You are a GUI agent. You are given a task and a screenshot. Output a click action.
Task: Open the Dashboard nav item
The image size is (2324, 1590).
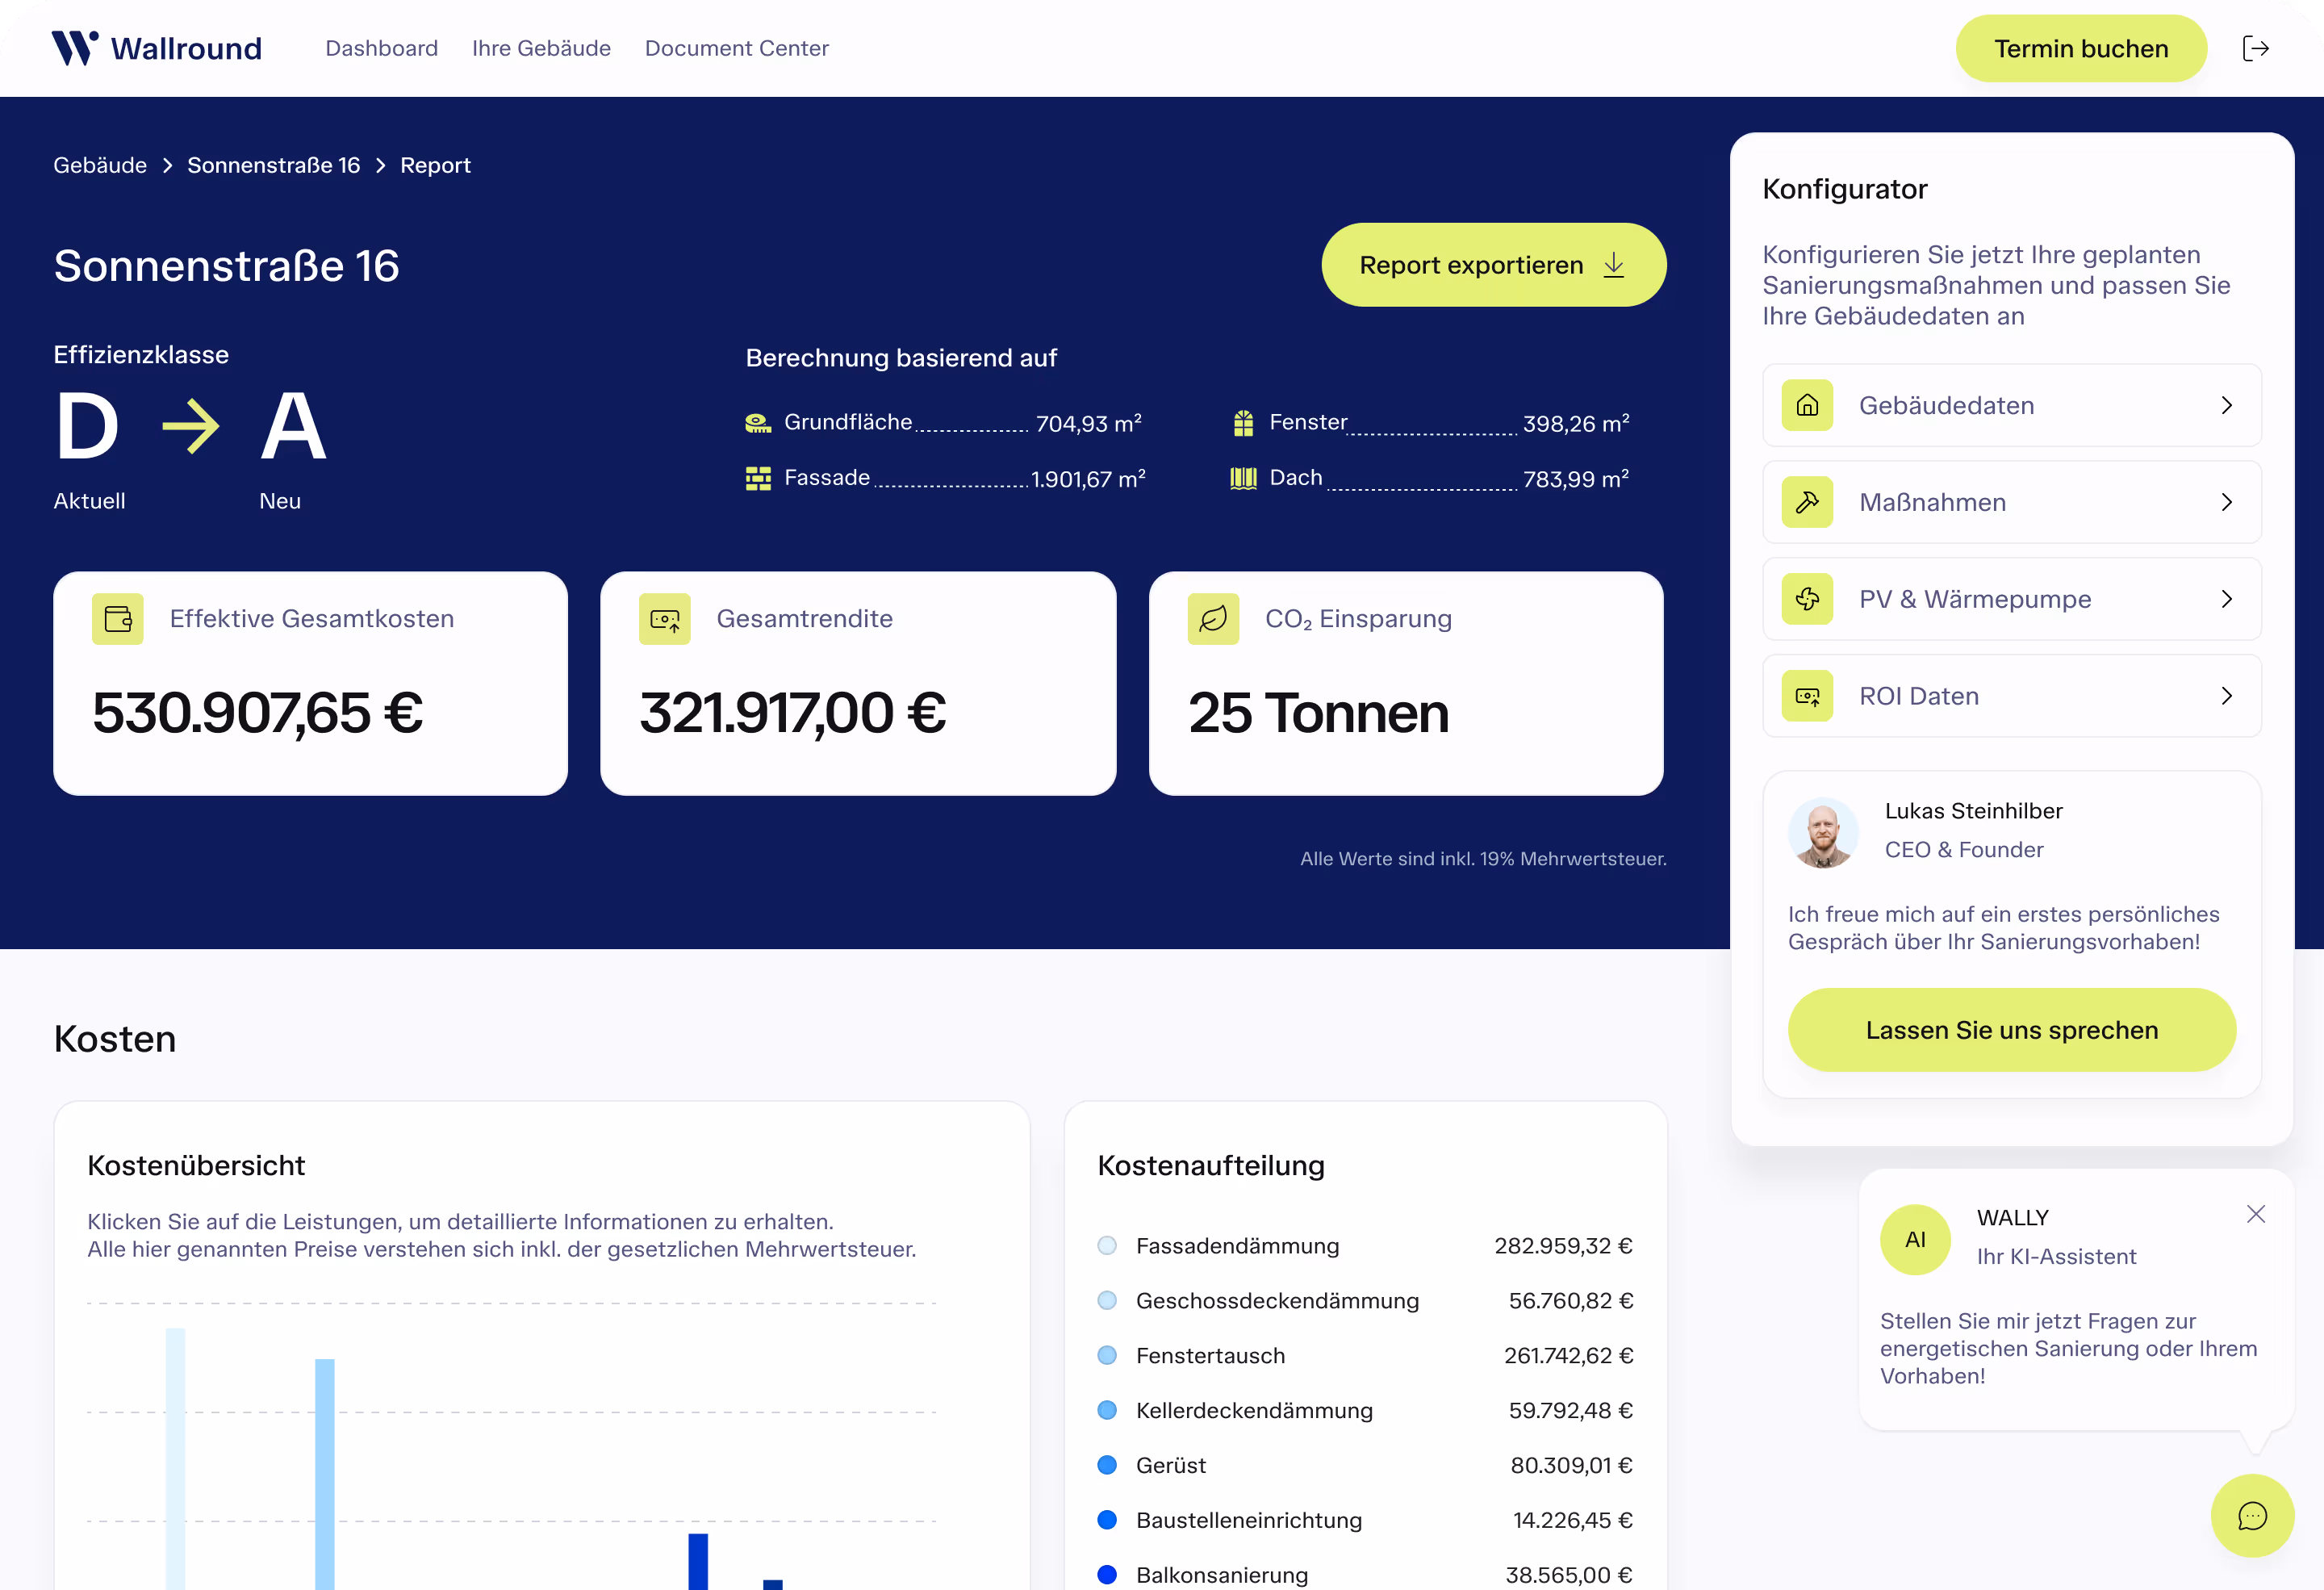pyautogui.click(x=381, y=48)
